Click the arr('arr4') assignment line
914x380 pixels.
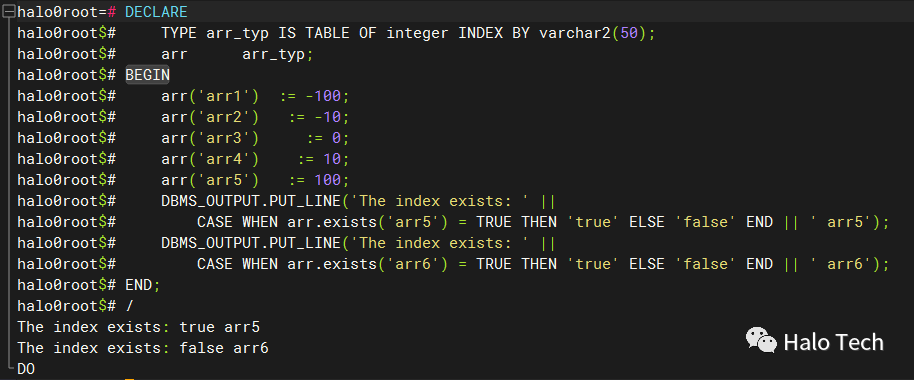click(x=255, y=159)
